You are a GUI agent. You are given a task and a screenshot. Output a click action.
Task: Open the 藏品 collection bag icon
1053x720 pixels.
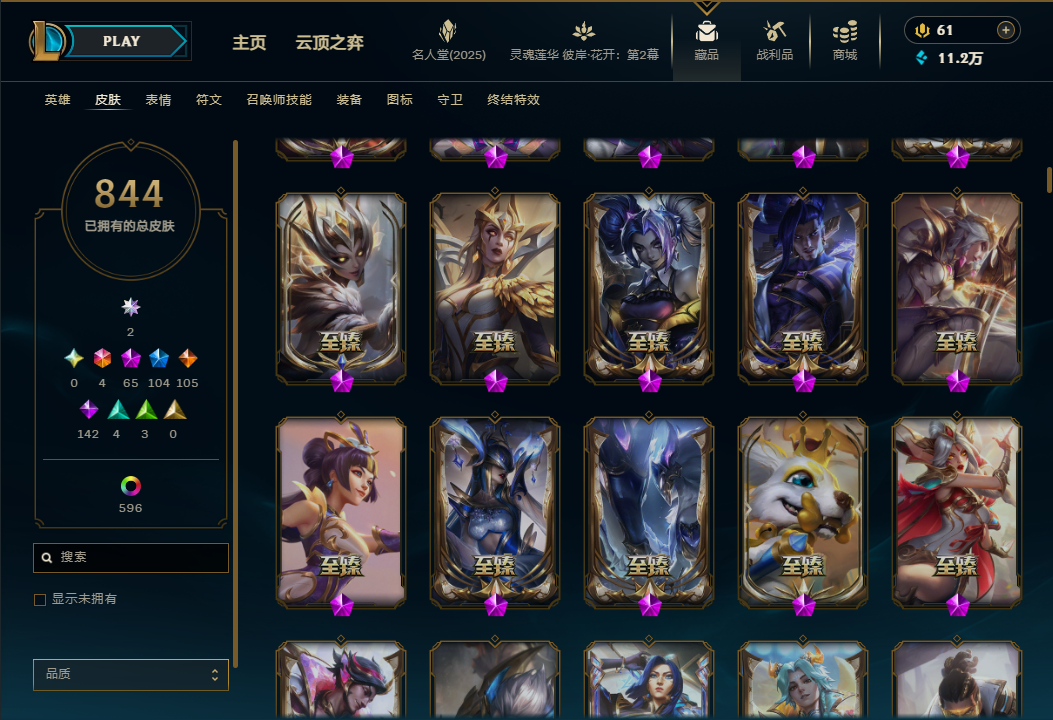pos(706,31)
